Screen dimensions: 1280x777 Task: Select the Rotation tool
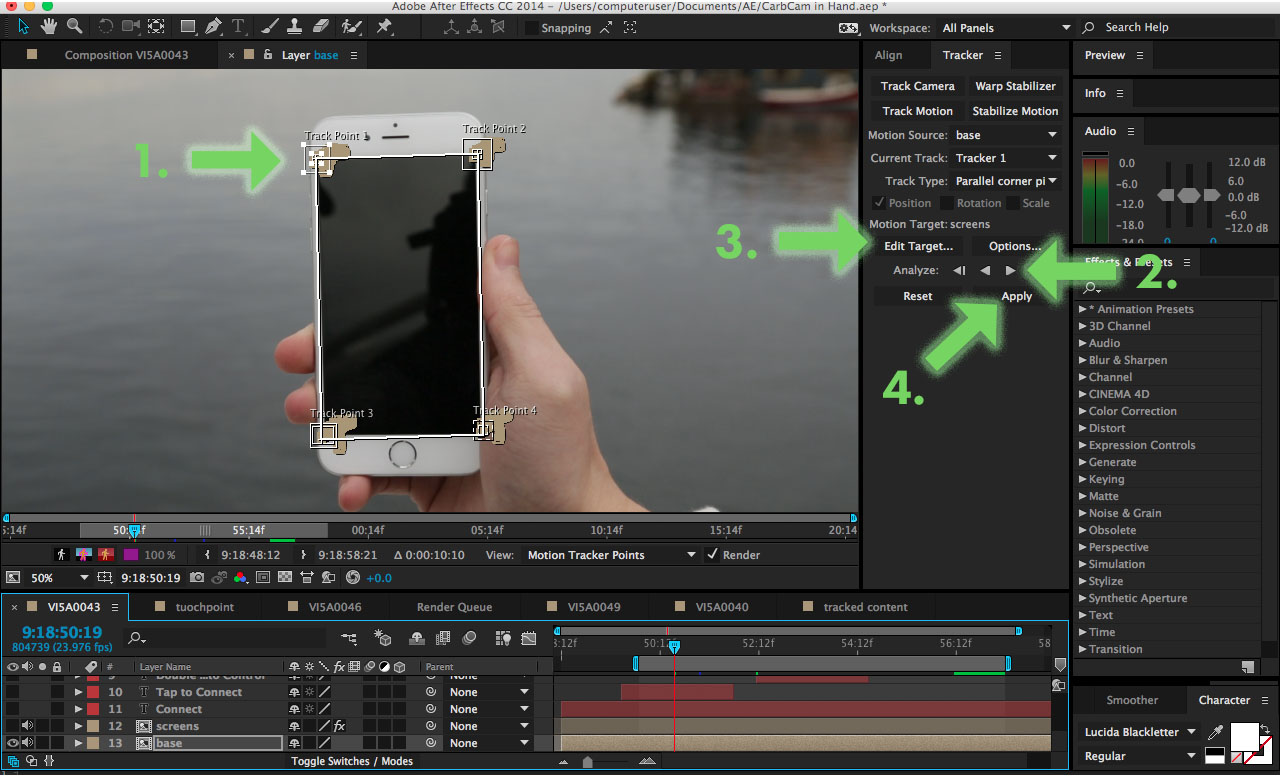click(x=106, y=27)
